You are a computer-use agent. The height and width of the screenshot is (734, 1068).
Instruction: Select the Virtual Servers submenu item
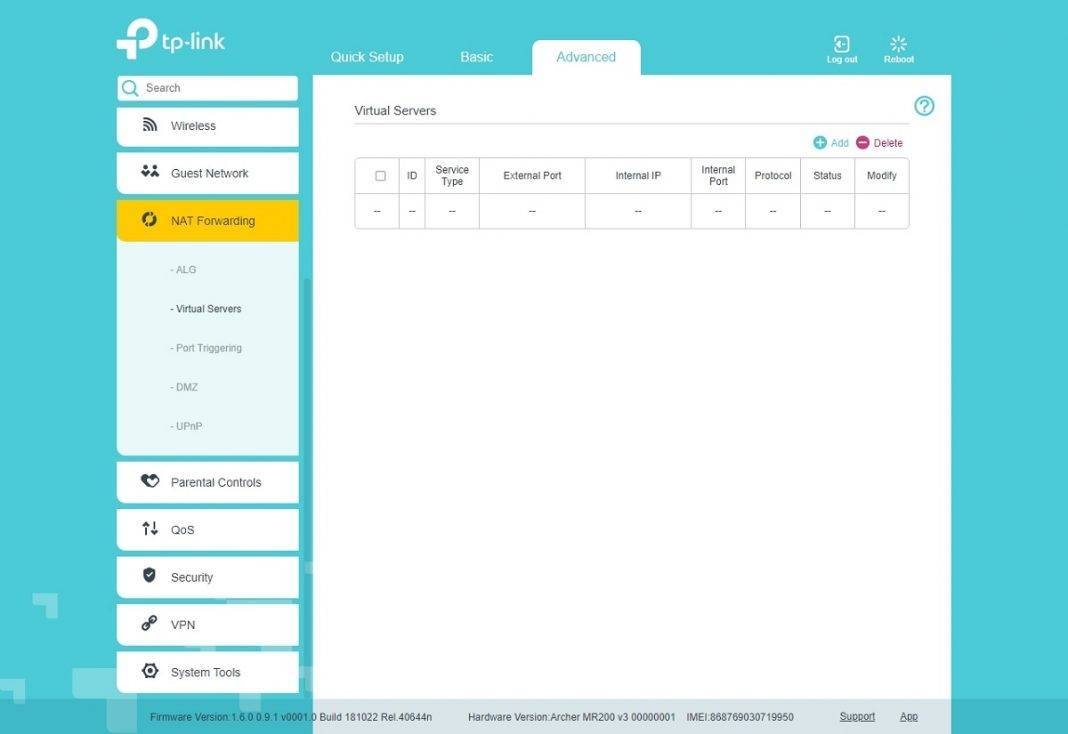pyautogui.click(x=206, y=309)
